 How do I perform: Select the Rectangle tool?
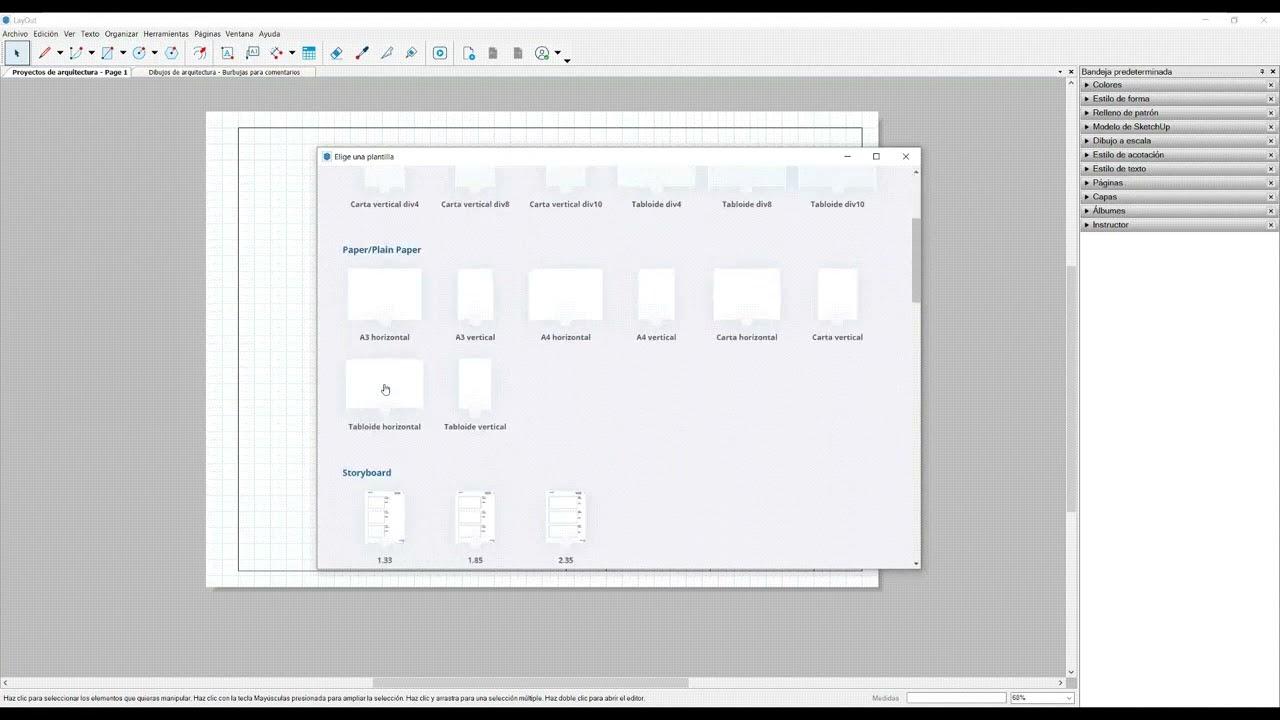click(x=107, y=53)
